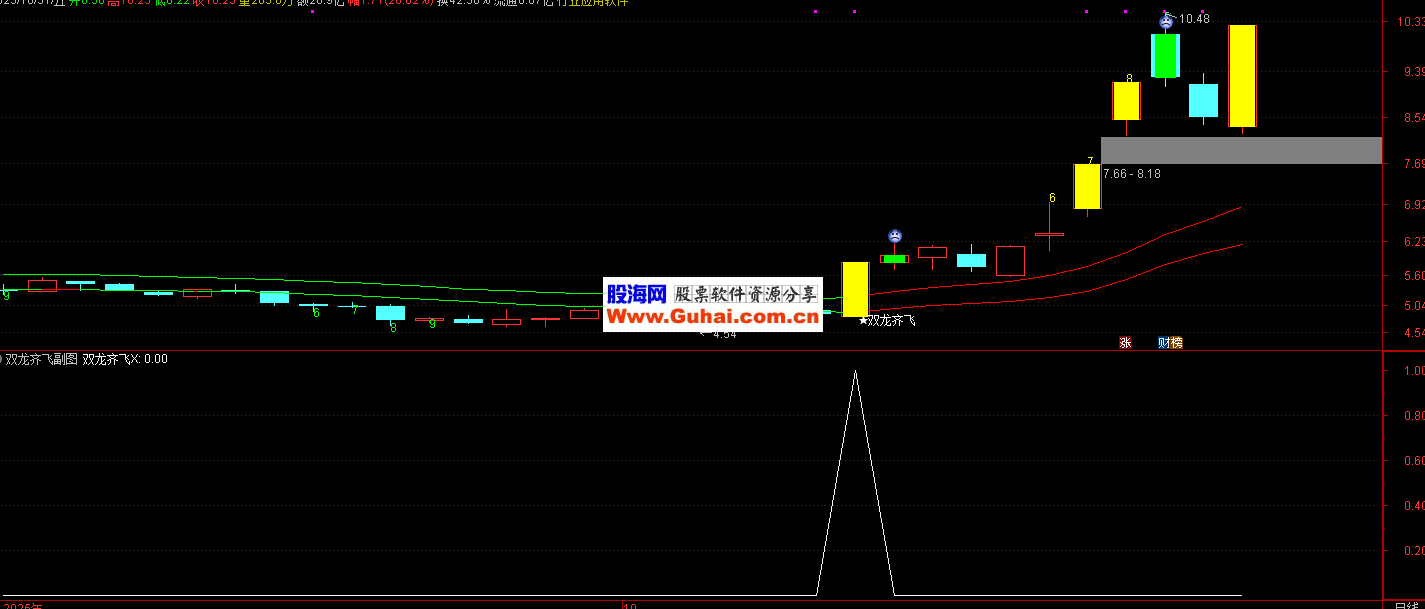
Task: Click the 榜 ranking marker icon
Action: tap(1177, 343)
